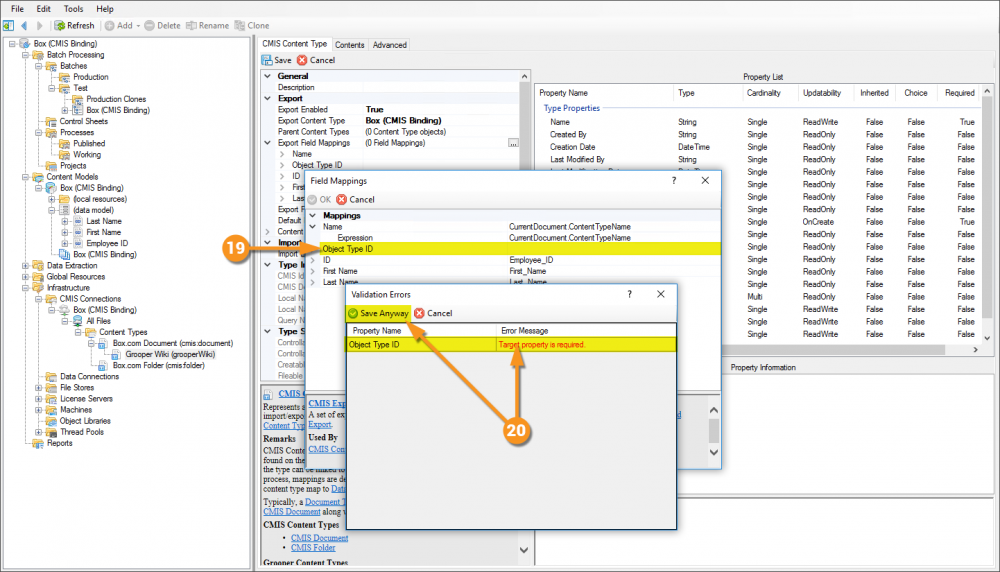Click the Rename toolbar button
The image size is (1000, 572).
click(207, 26)
